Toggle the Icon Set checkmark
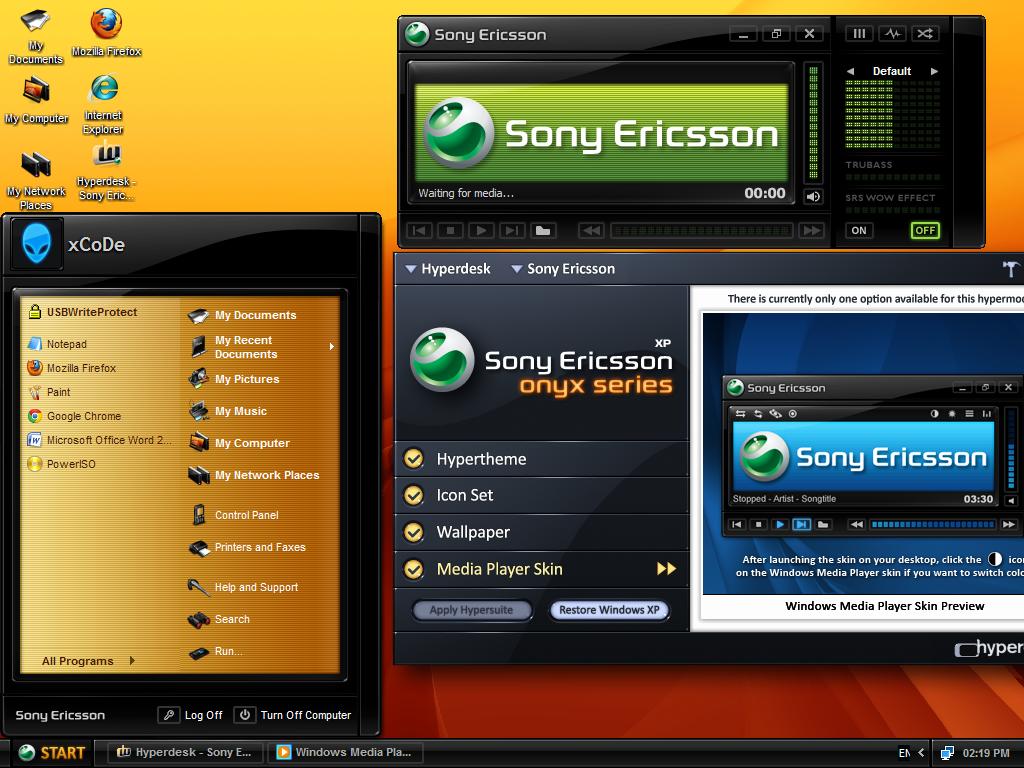This screenshot has height=768, width=1024. click(x=413, y=496)
